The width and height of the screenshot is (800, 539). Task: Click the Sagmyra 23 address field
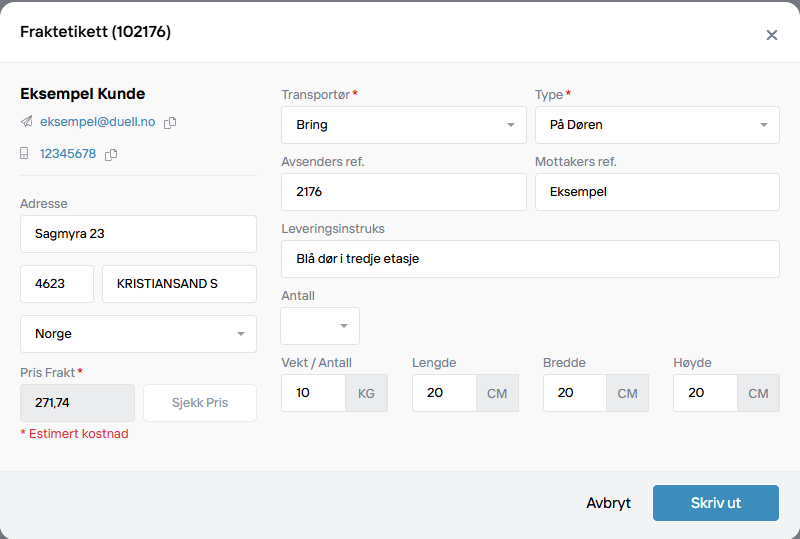[x=138, y=234]
